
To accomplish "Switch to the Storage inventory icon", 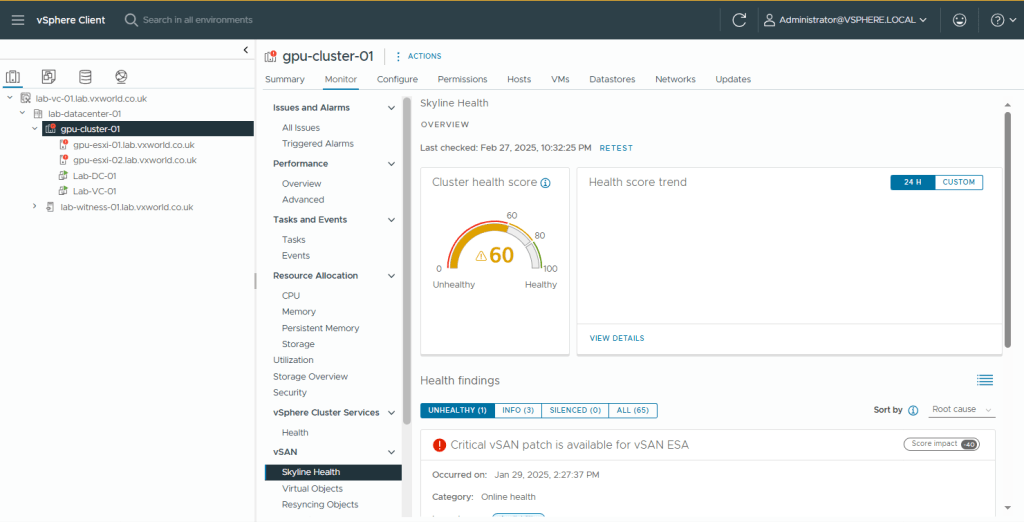I will (x=84, y=77).
